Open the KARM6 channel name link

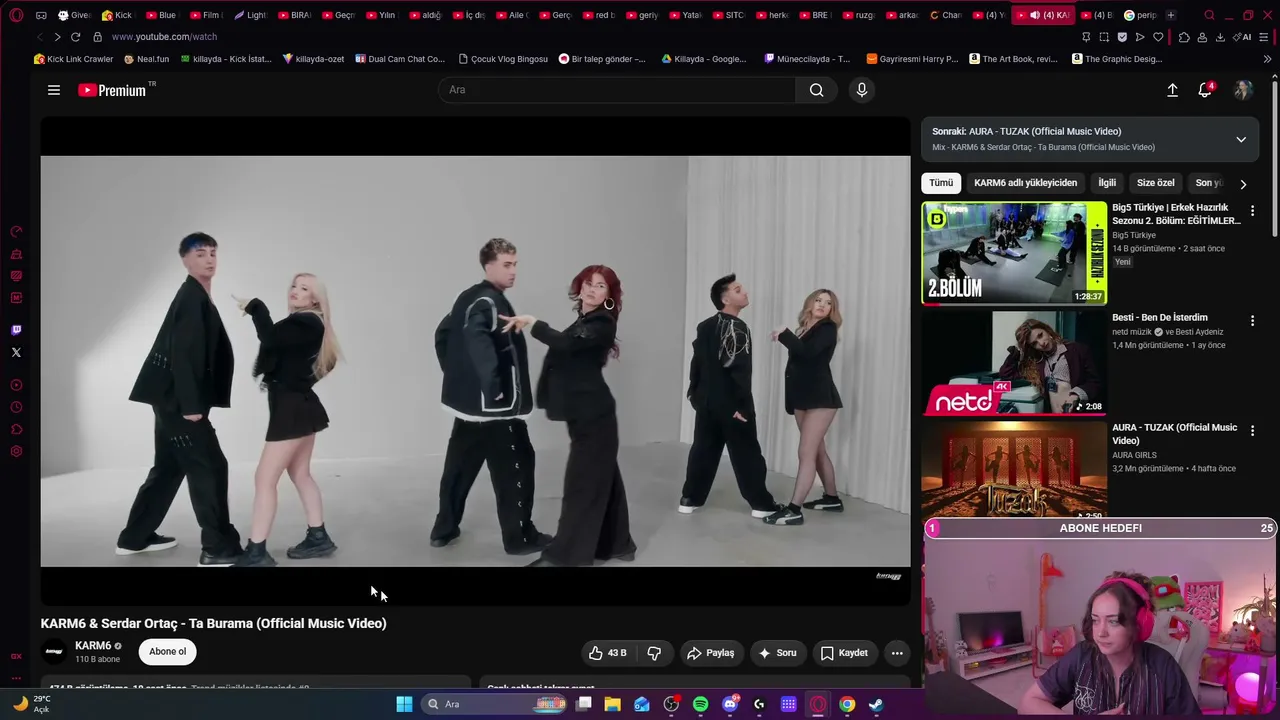93,646
